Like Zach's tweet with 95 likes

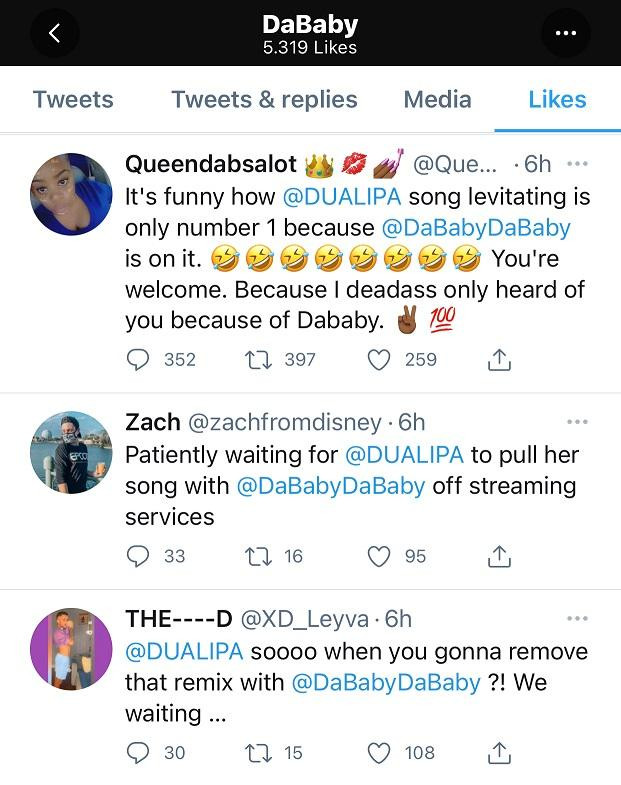click(x=379, y=556)
